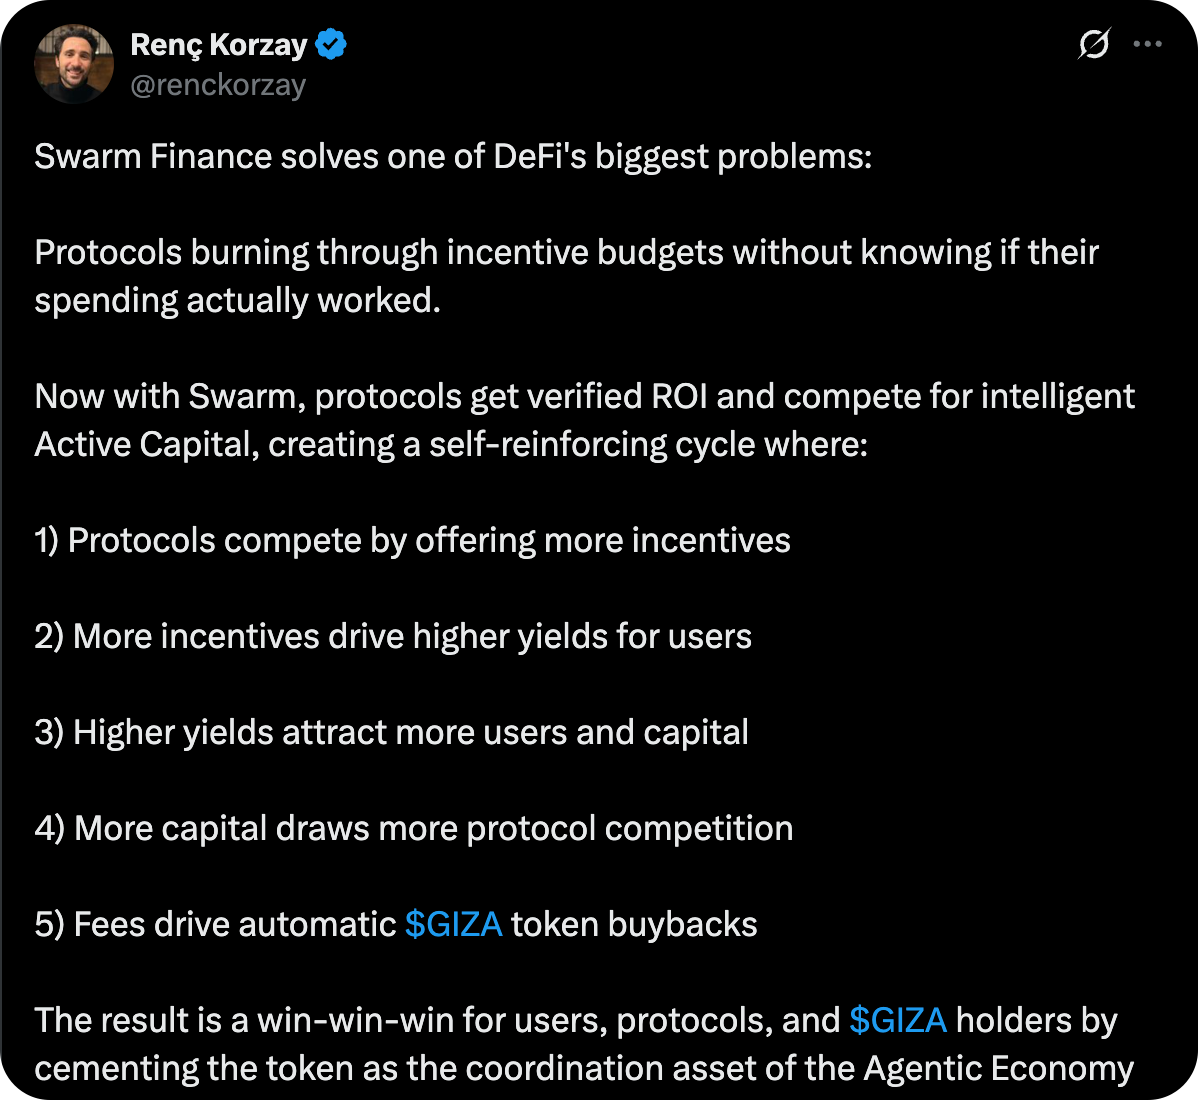Click the 'spending actually worked.' line

click(238, 300)
